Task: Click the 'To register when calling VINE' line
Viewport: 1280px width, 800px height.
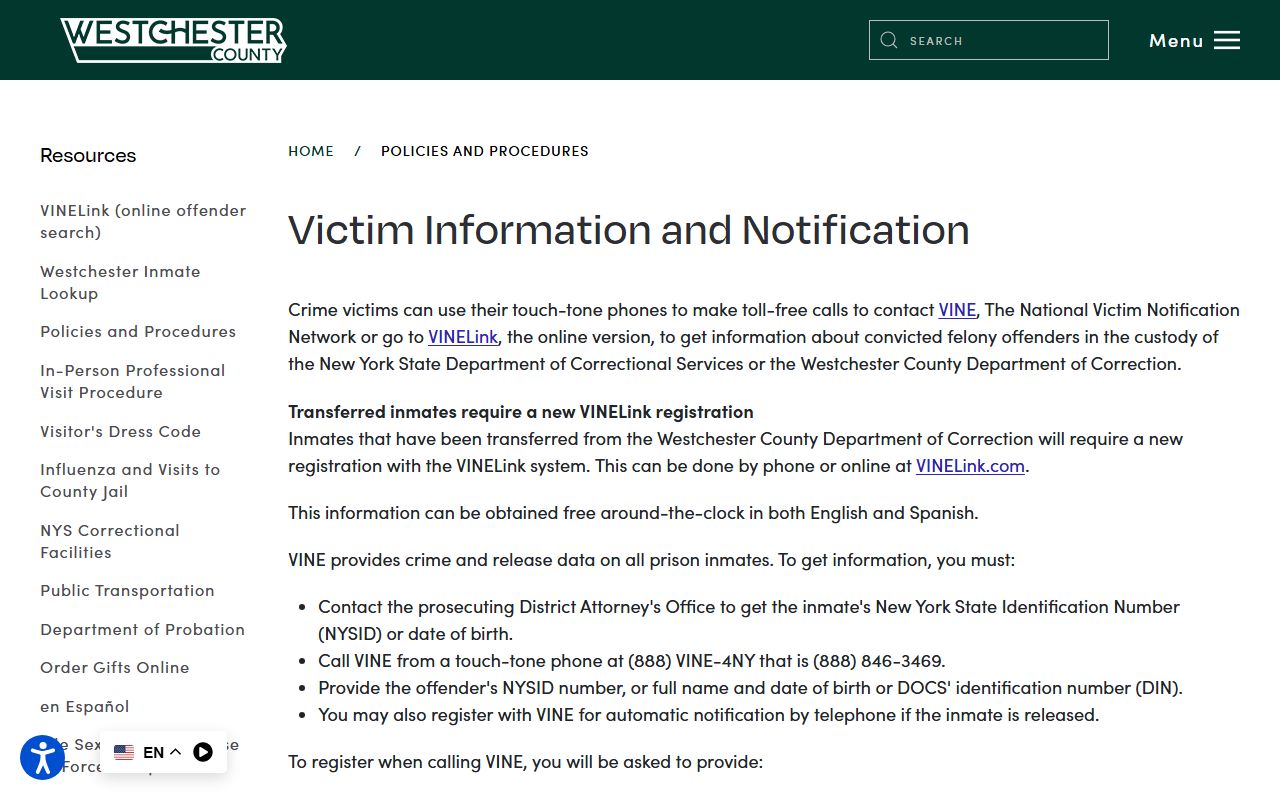Action: pos(526,762)
